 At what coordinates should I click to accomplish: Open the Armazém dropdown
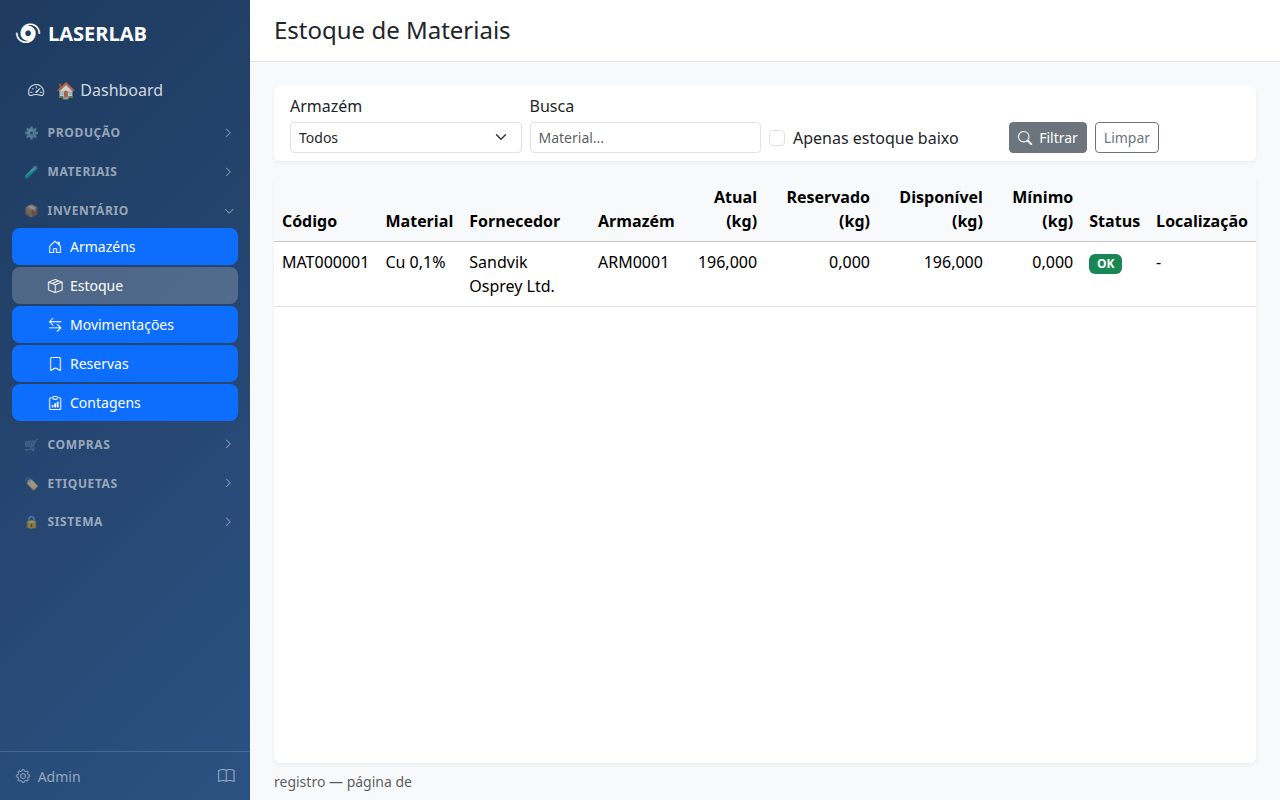pos(405,138)
